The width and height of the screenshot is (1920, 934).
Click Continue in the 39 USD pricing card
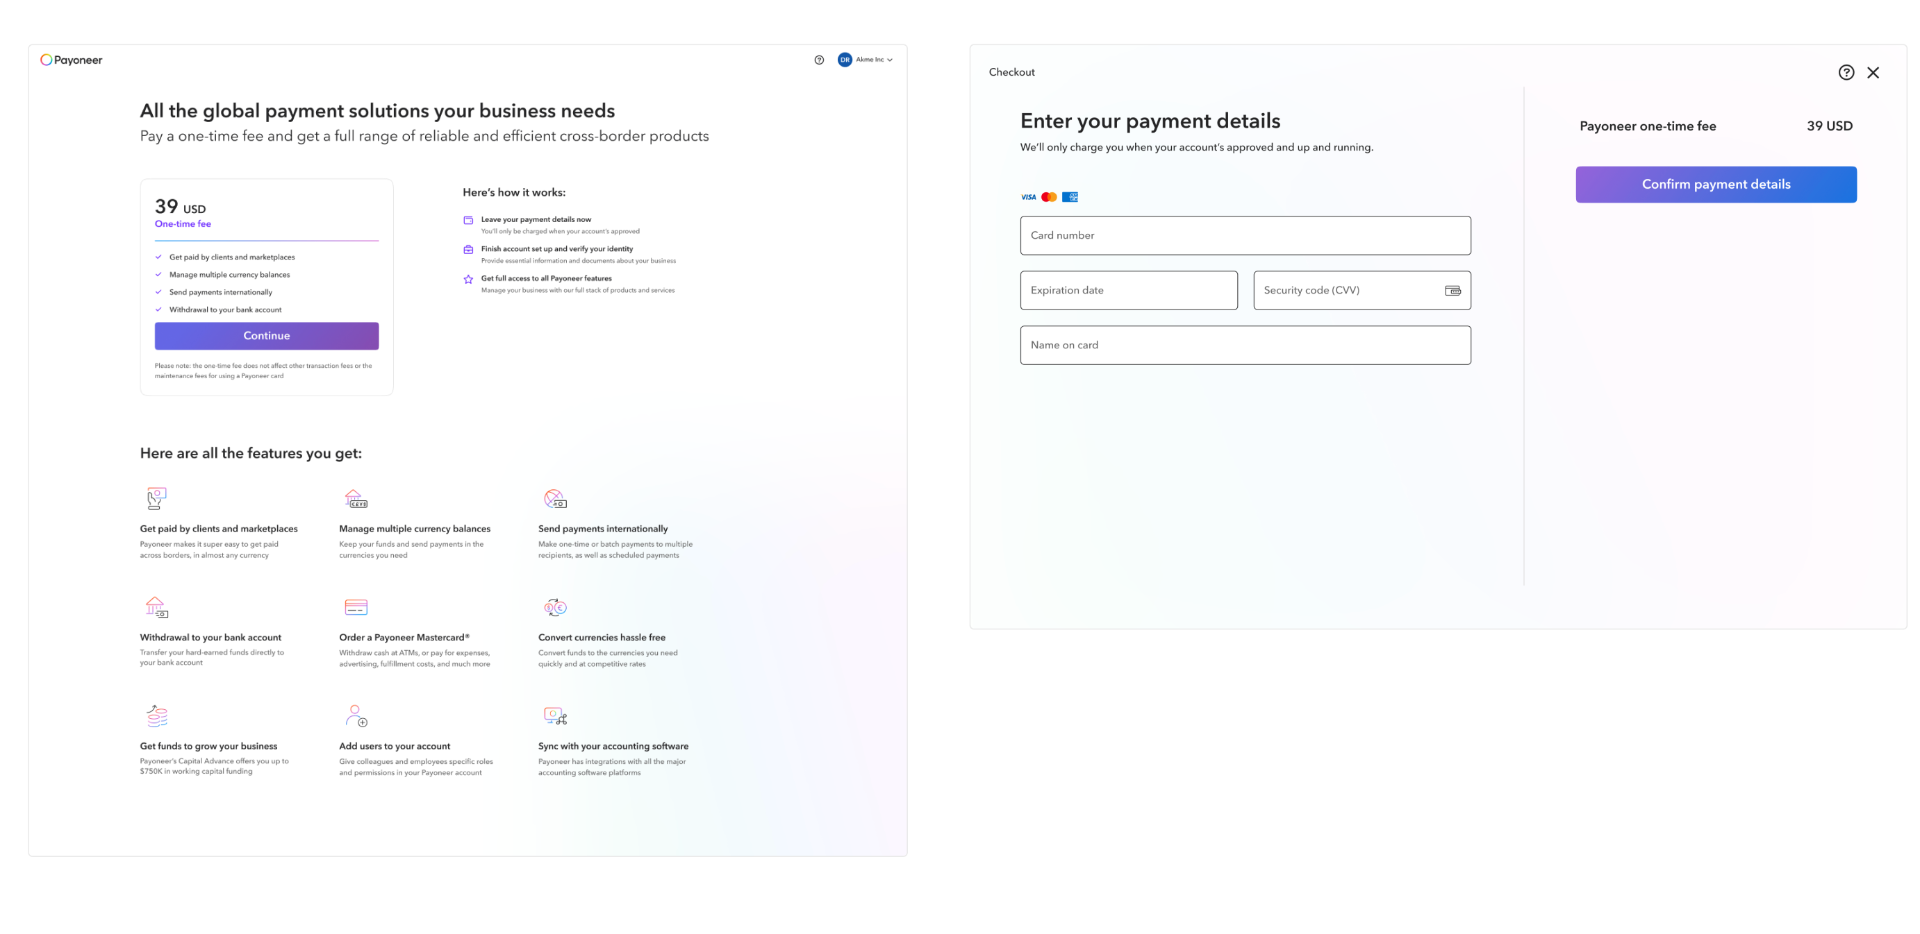[x=267, y=336]
